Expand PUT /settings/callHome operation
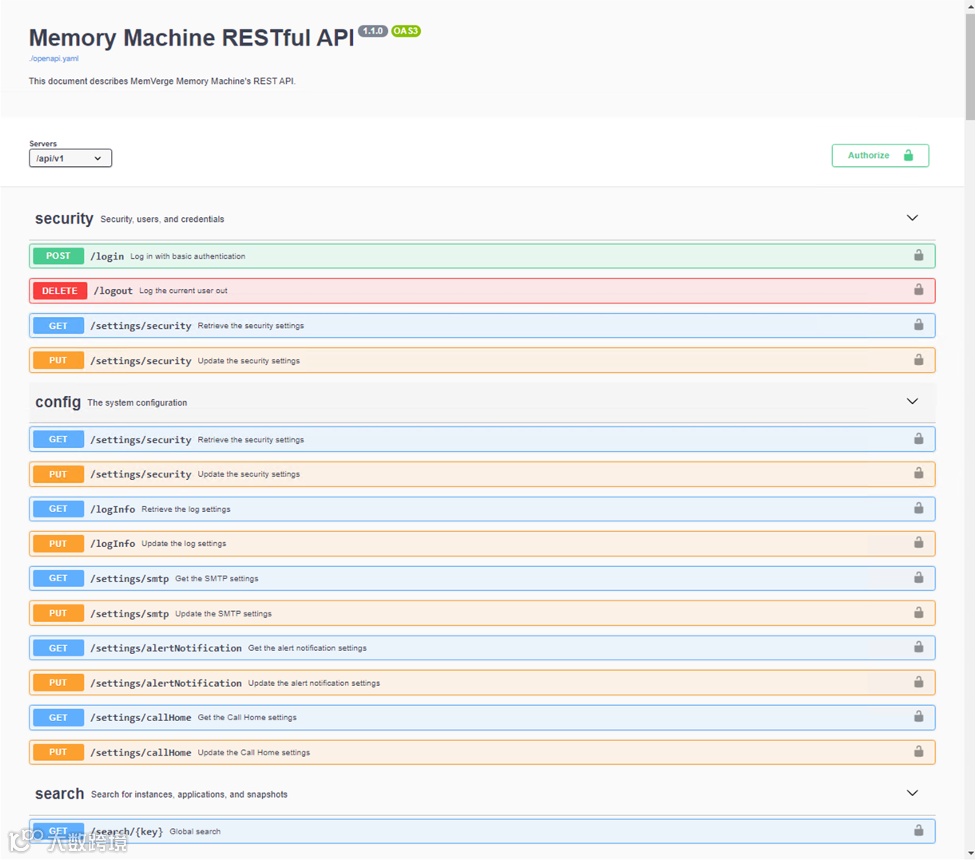977x860 pixels. click(482, 752)
